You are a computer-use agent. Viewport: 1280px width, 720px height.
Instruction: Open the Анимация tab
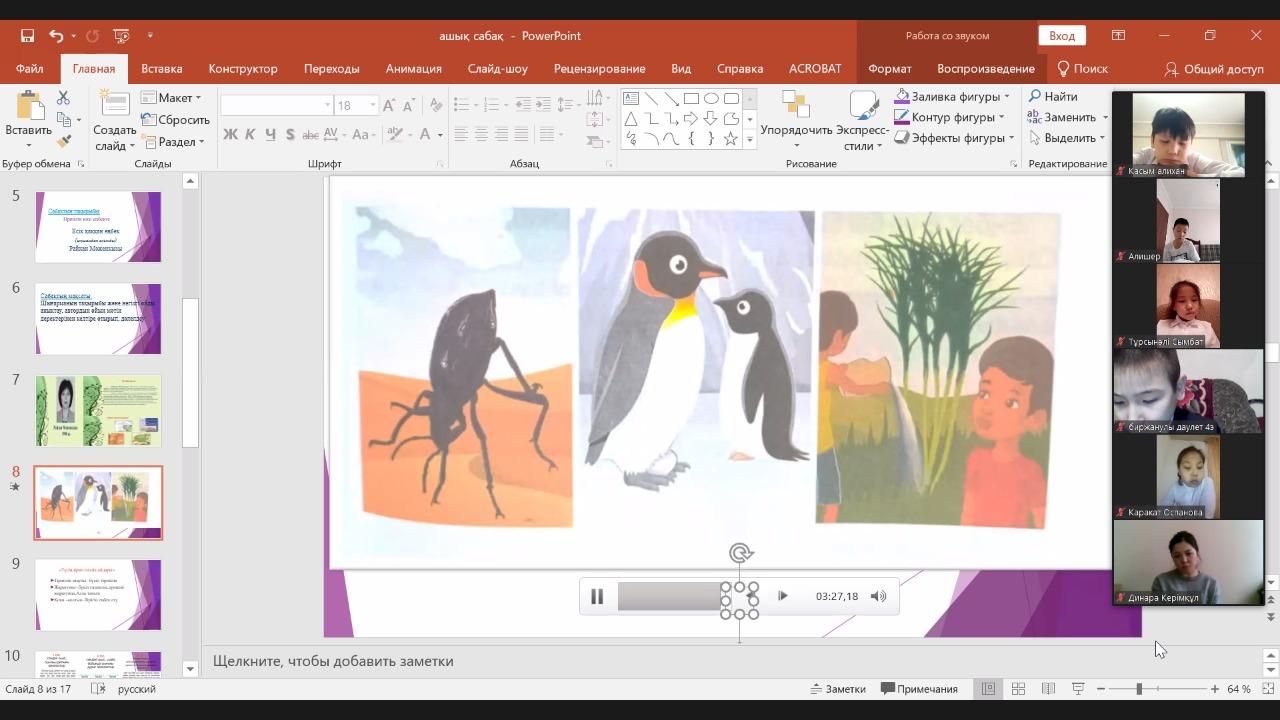(413, 69)
